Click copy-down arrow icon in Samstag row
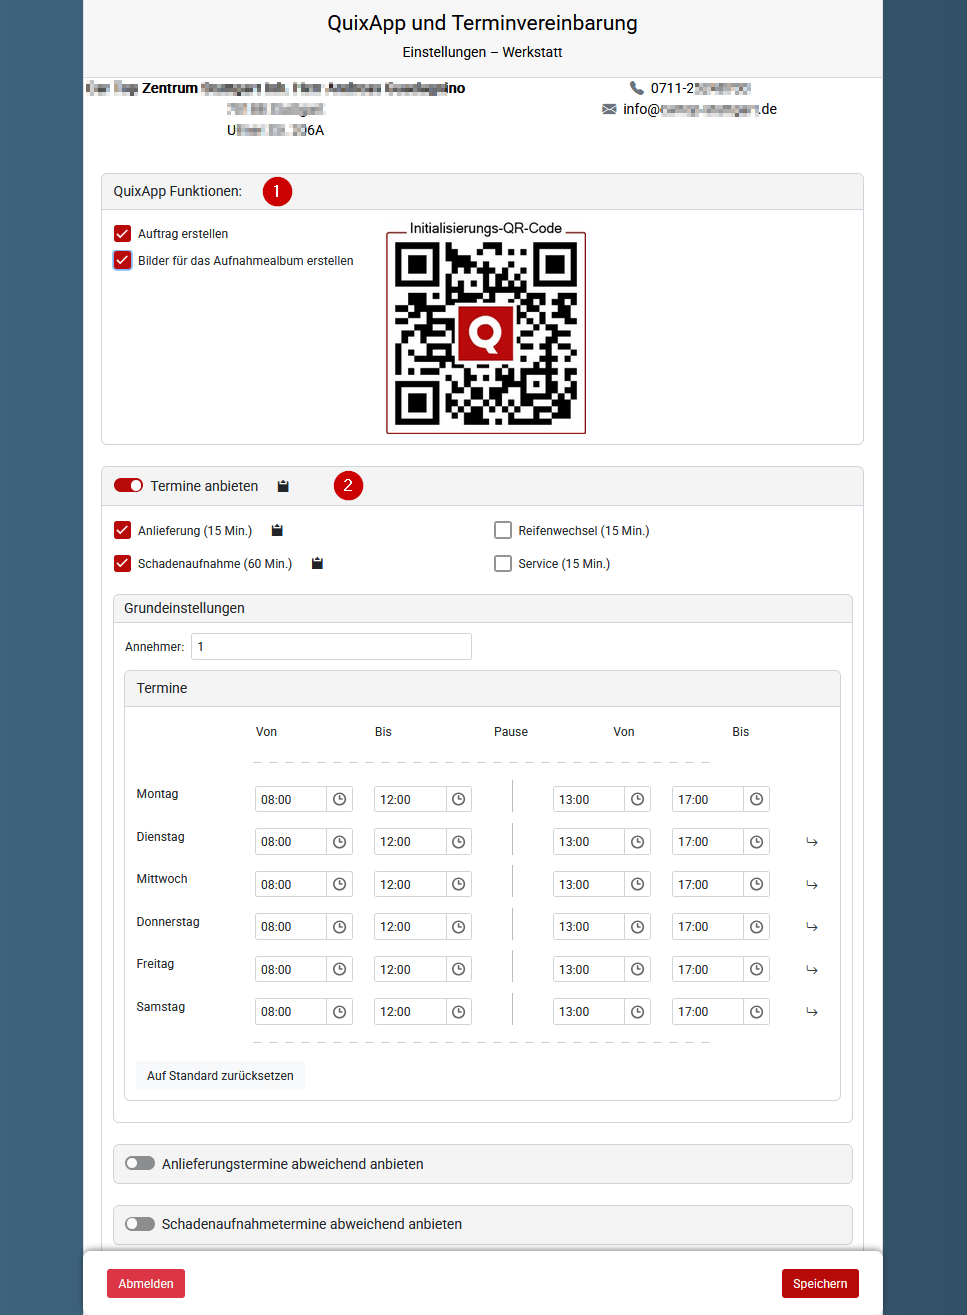 tap(812, 1012)
